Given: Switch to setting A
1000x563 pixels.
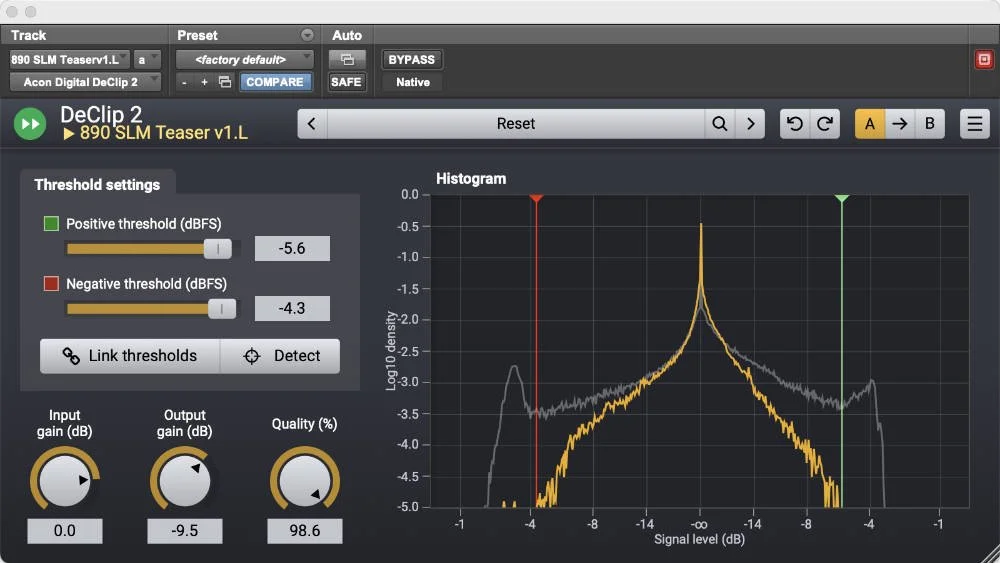Looking at the screenshot, I should tap(869, 124).
